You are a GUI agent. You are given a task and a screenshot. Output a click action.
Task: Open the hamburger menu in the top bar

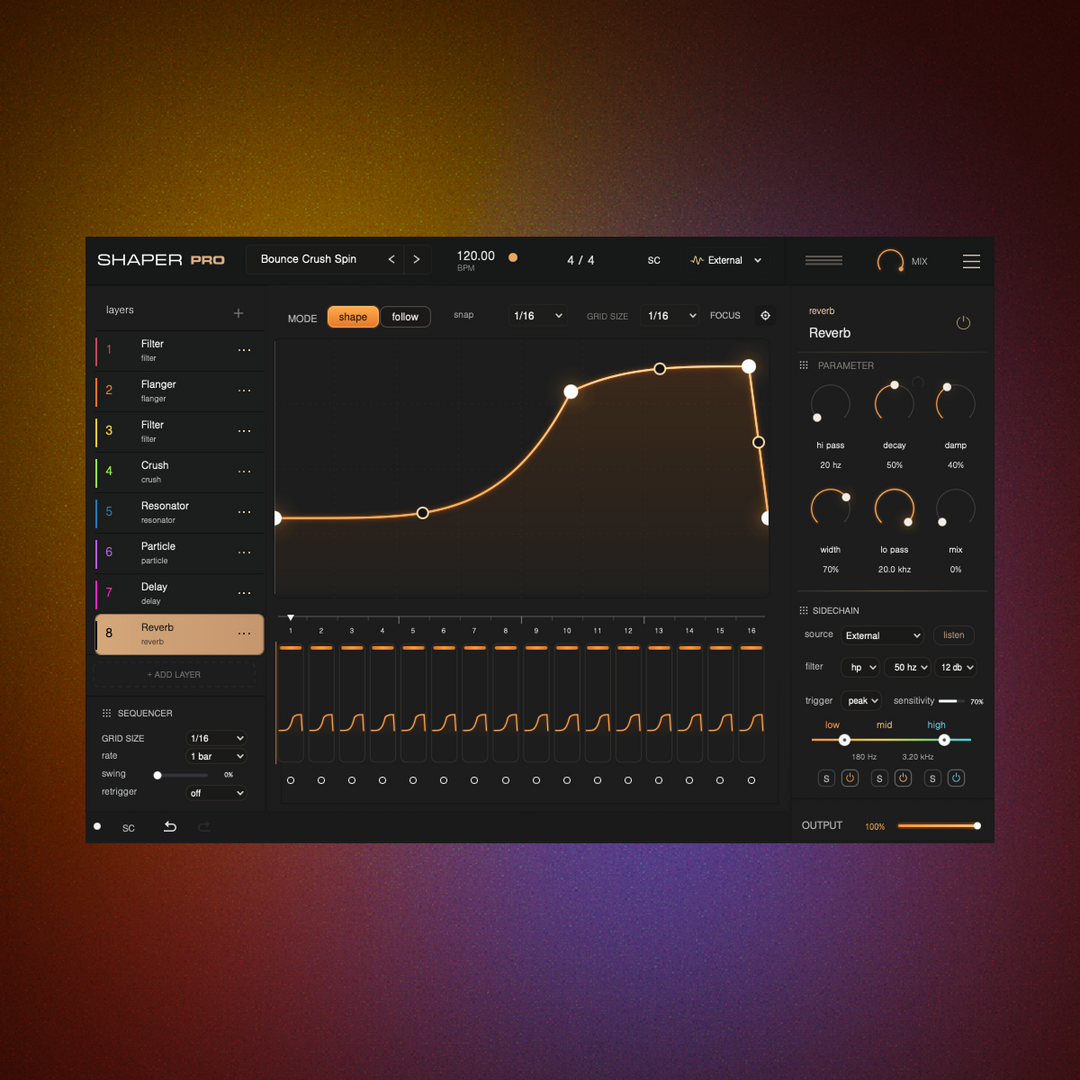click(x=971, y=261)
